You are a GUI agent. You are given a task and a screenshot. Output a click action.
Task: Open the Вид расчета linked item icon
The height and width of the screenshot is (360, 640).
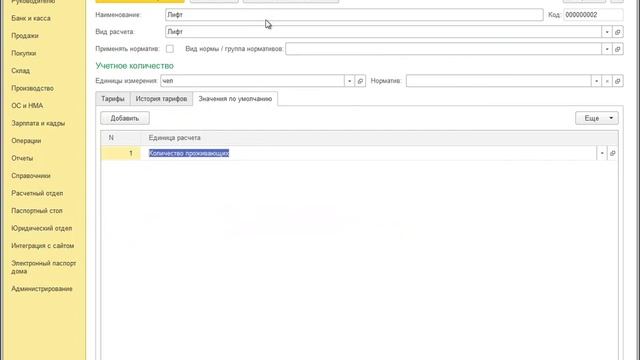click(618, 32)
